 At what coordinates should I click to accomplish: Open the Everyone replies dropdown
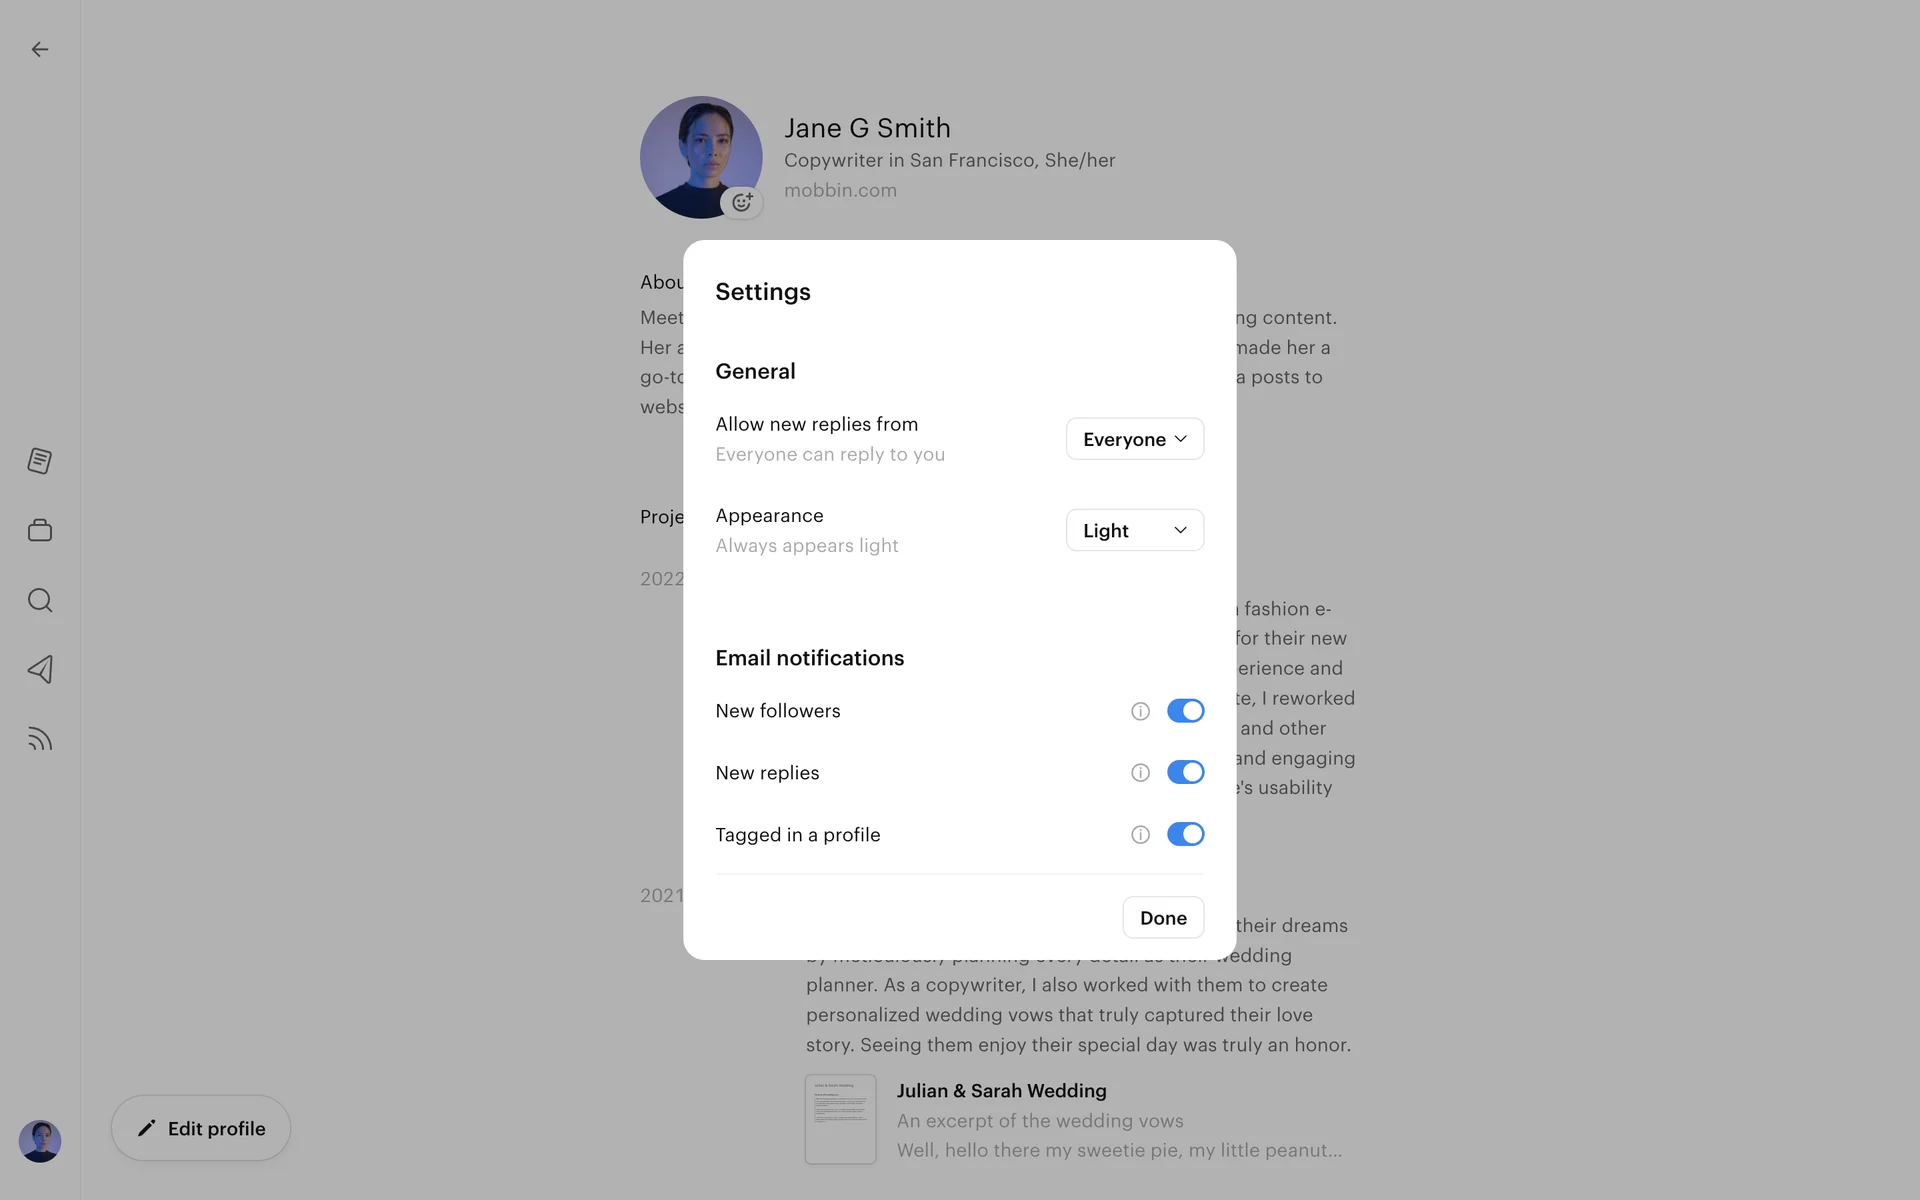click(x=1134, y=439)
